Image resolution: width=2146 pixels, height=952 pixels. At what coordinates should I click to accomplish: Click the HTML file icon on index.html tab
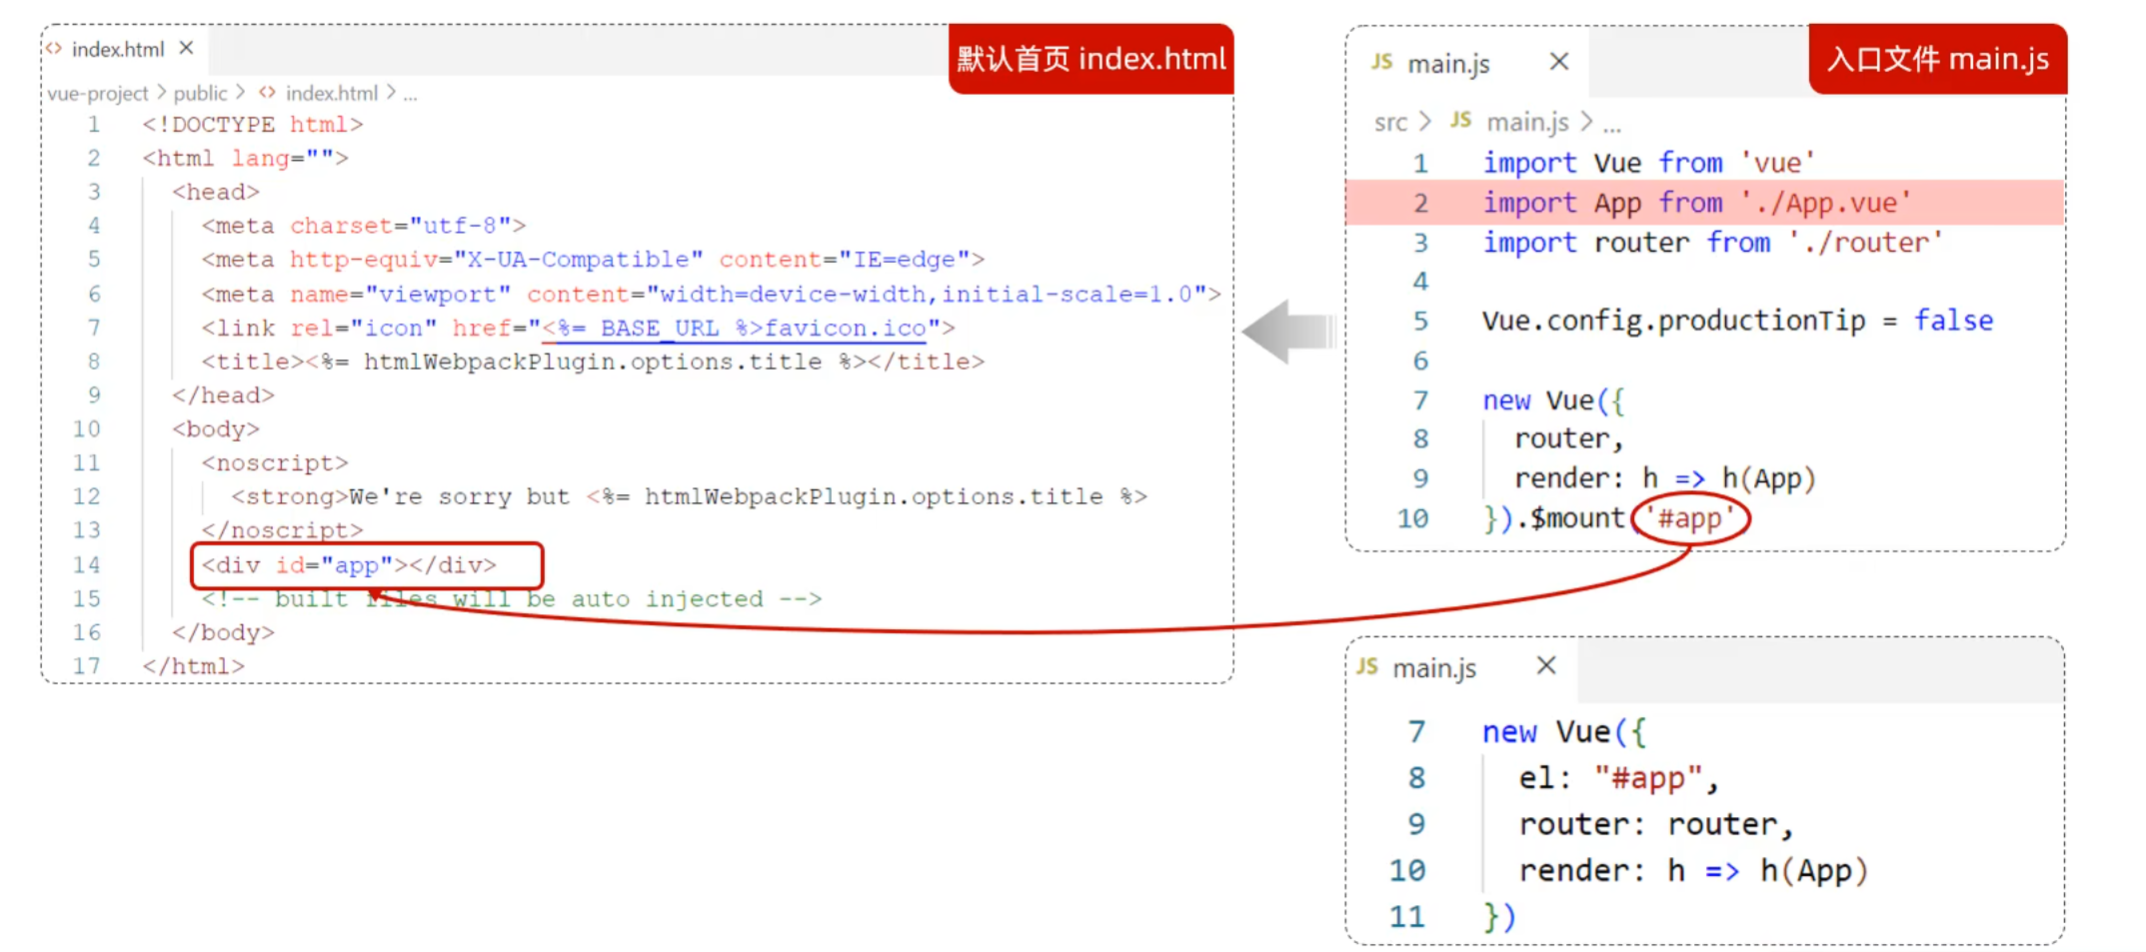click(x=54, y=49)
